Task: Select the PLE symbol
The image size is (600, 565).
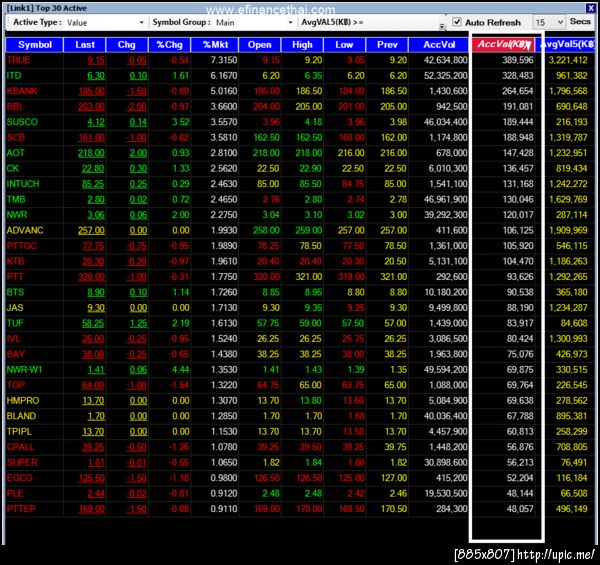Action: click(15, 494)
